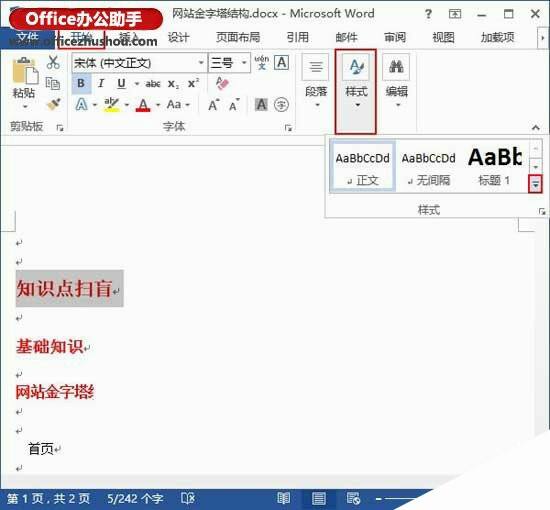Image resolution: width=550 pixels, height=510 pixels.
Task: Open text effects dropdown arrow
Action: click(x=95, y=105)
